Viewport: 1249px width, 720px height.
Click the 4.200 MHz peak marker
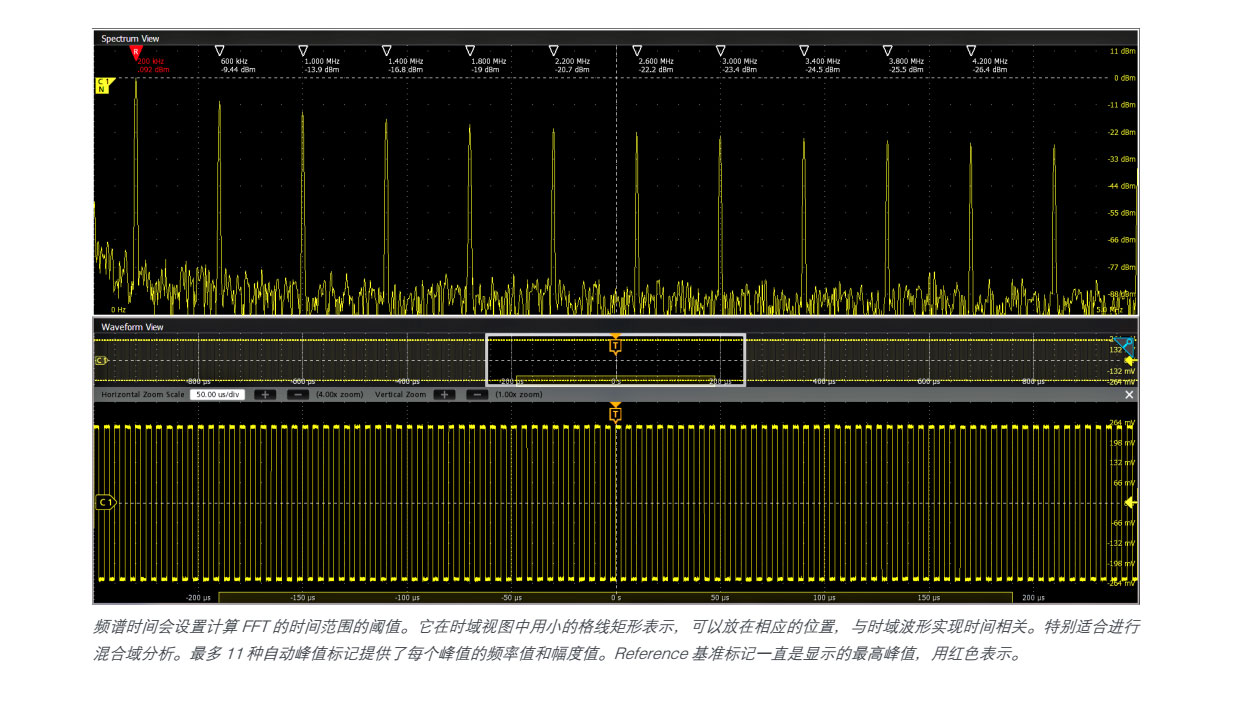pos(970,50)
